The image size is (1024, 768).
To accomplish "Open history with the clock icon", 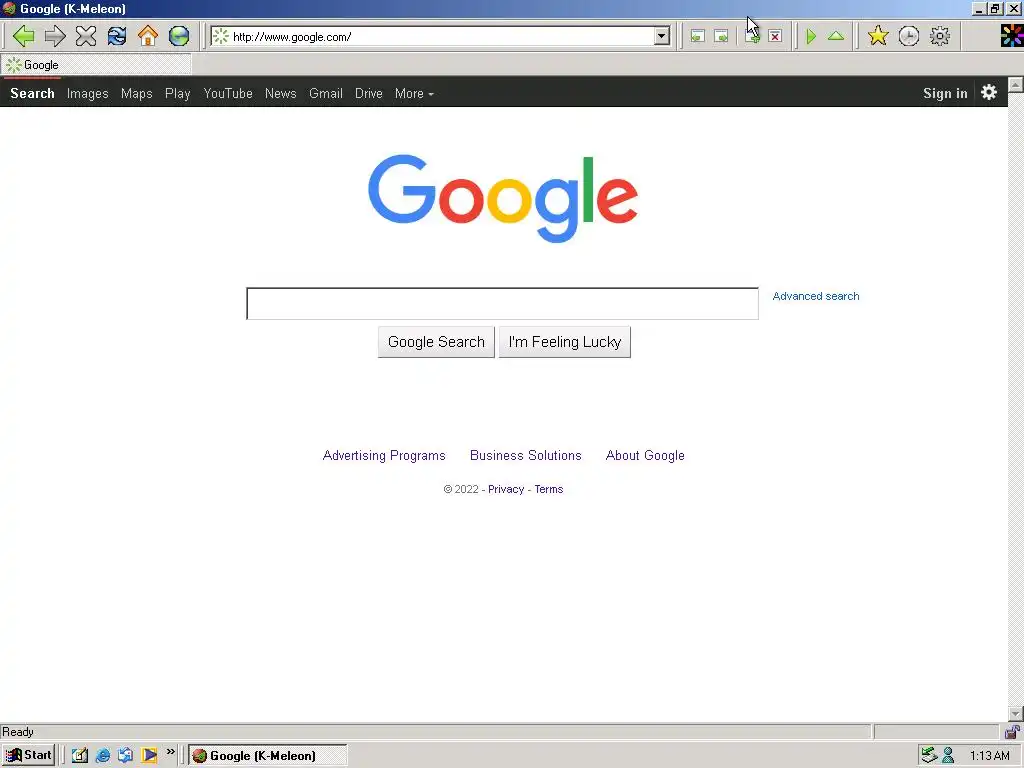I will (908, 36).
